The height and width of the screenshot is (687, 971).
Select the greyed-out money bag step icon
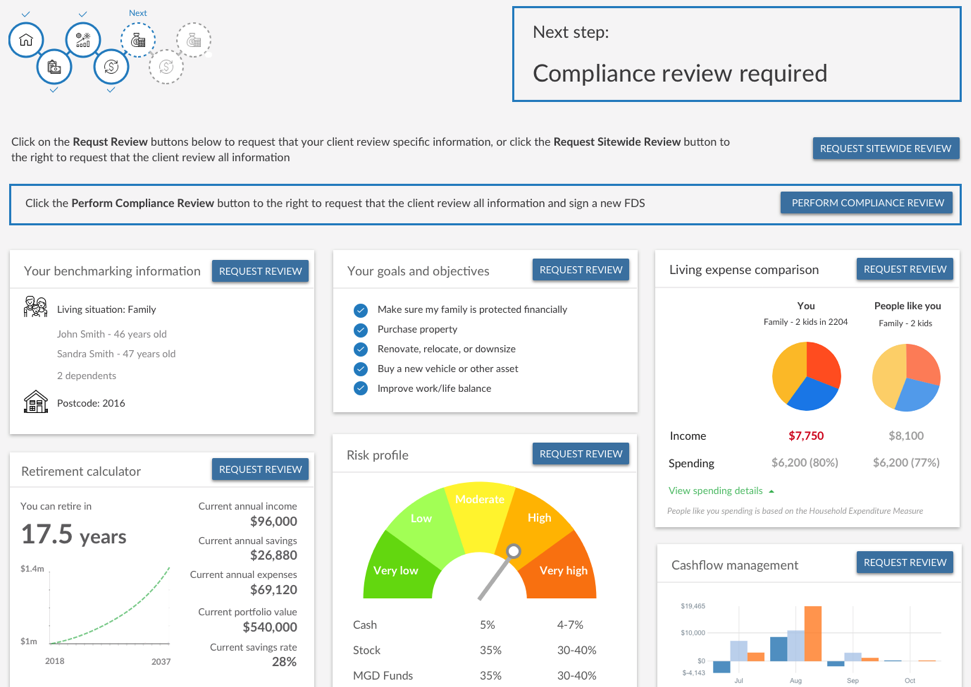pyautogui.click(x=194, y=40)
